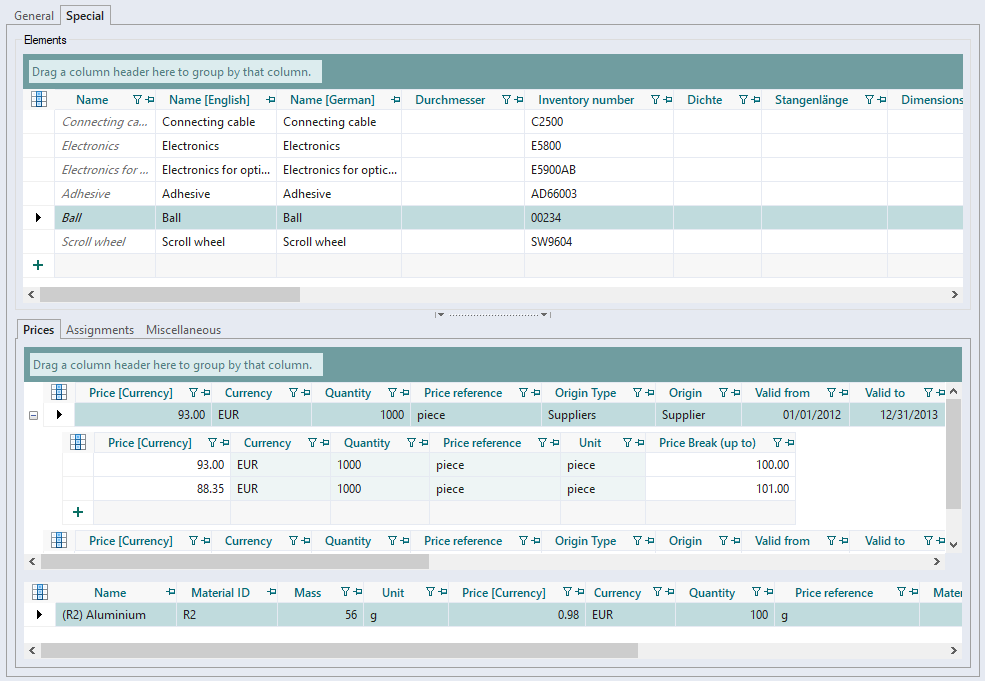Open the Miscellaneous tab

pyautogui.click(x=183, y=329)
